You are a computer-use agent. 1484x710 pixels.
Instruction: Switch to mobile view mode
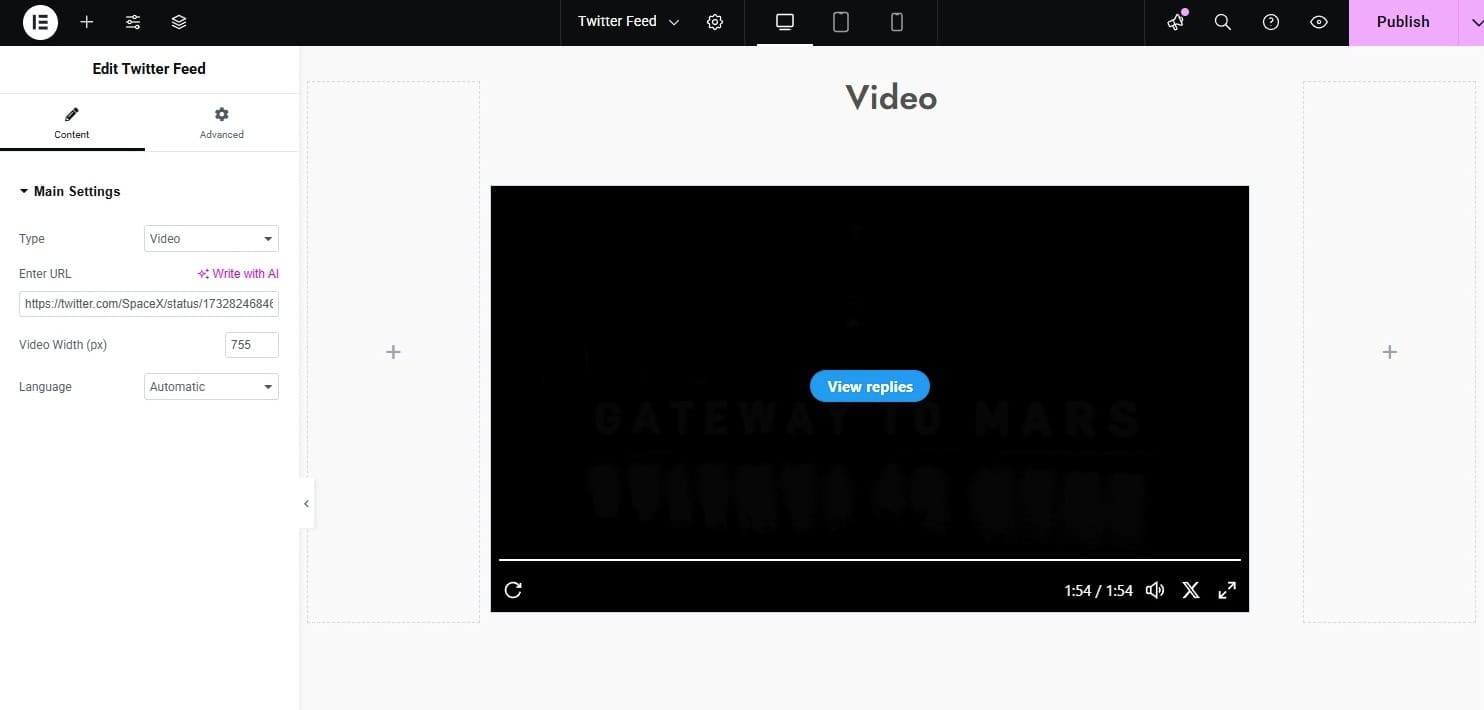tap(897, 22)
